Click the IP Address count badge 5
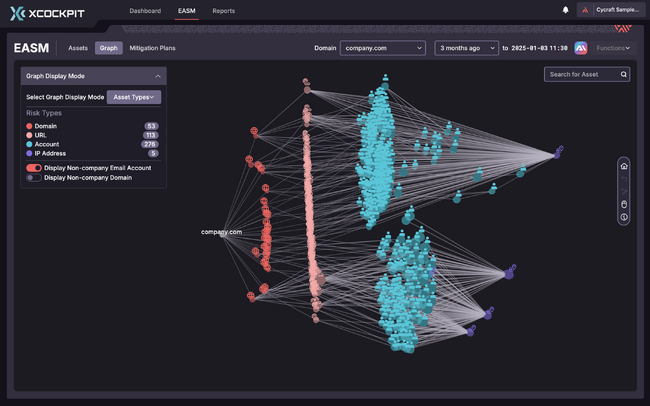This screenshot has height=406, width=650. 153,153
